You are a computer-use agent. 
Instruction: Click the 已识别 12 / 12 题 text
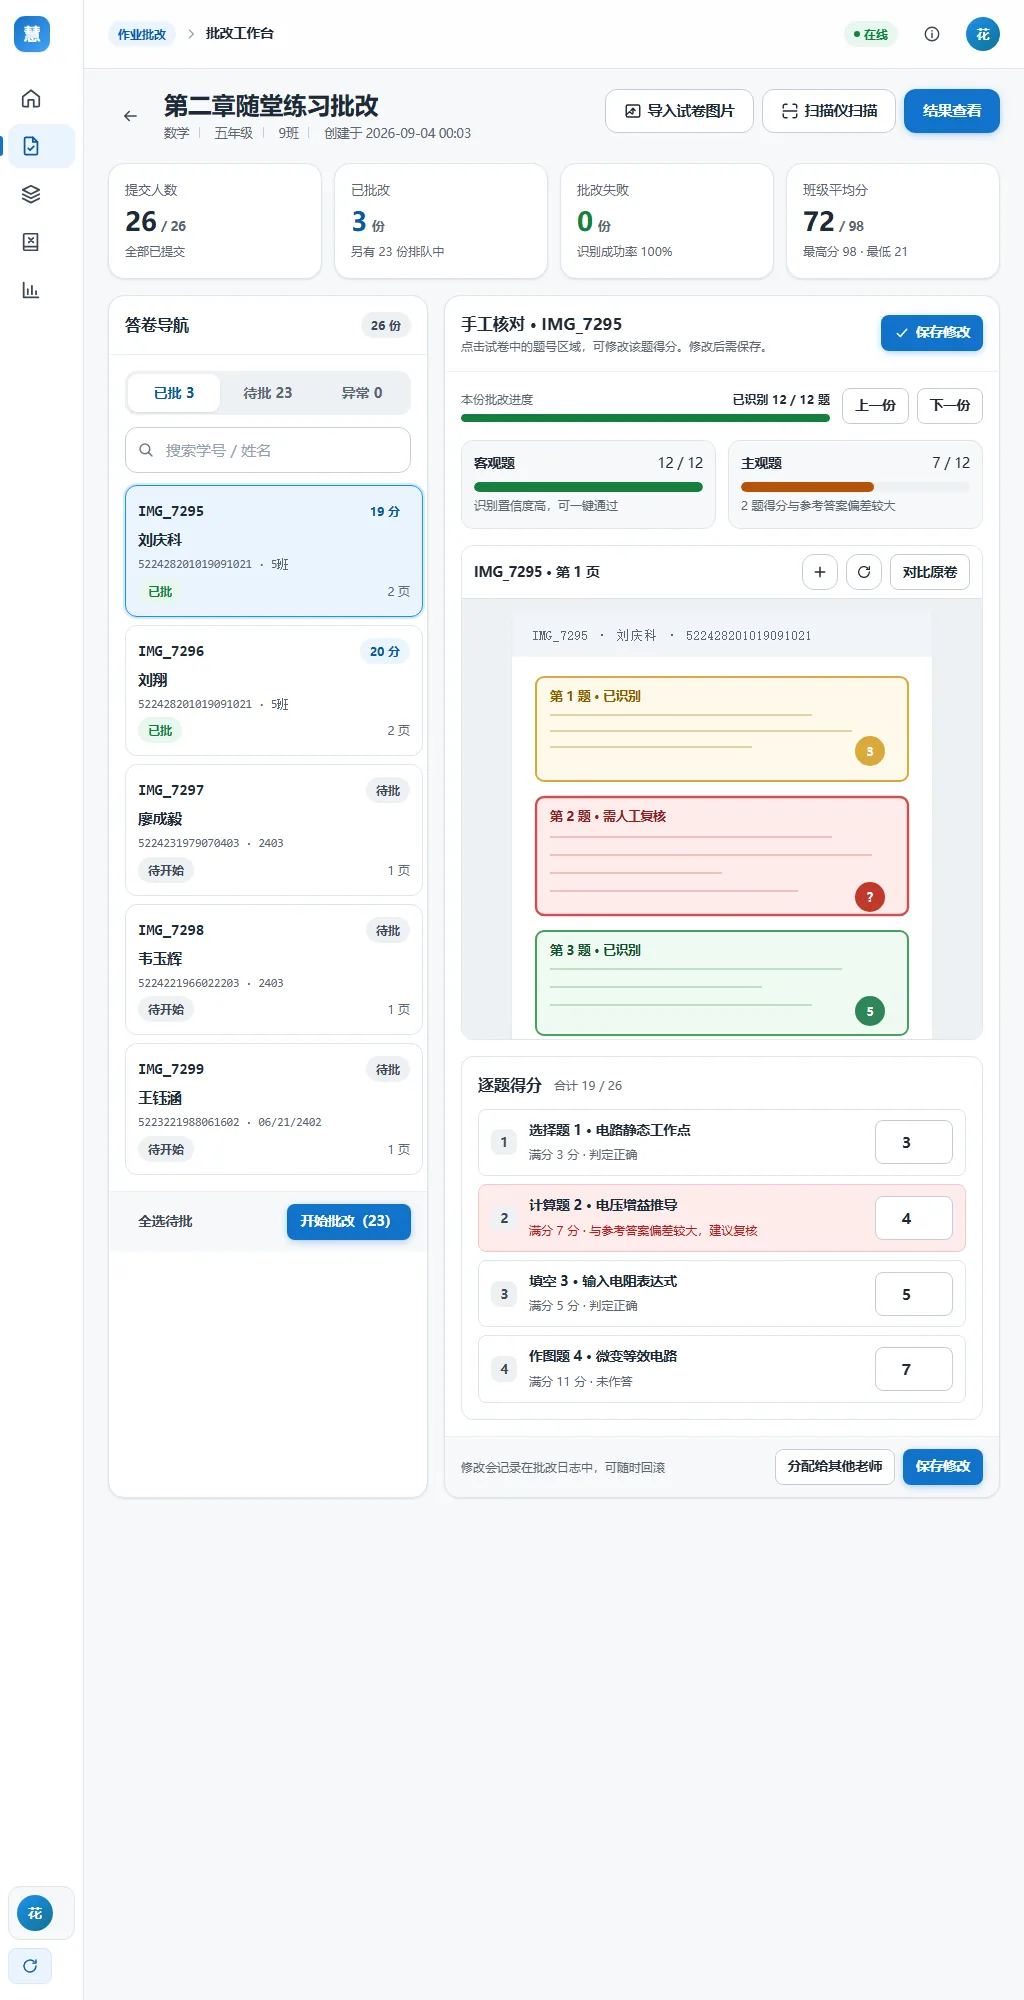point(781,400)
